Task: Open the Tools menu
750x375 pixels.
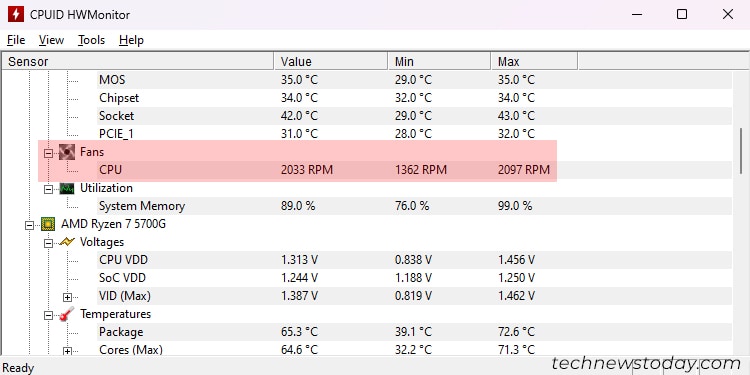Action: pyautogui.click(x=91, y=40)
